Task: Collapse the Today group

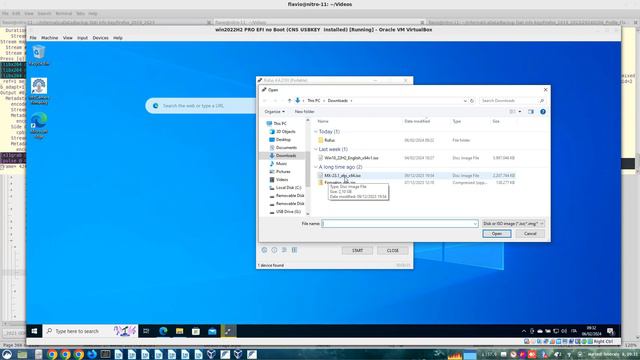Action: tap(316, 131)
